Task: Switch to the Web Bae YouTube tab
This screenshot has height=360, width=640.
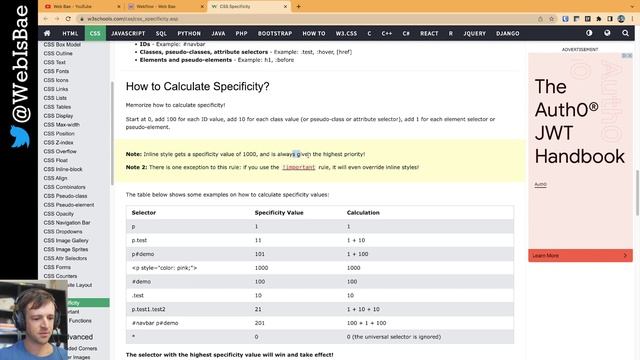Action: [82, 7]
